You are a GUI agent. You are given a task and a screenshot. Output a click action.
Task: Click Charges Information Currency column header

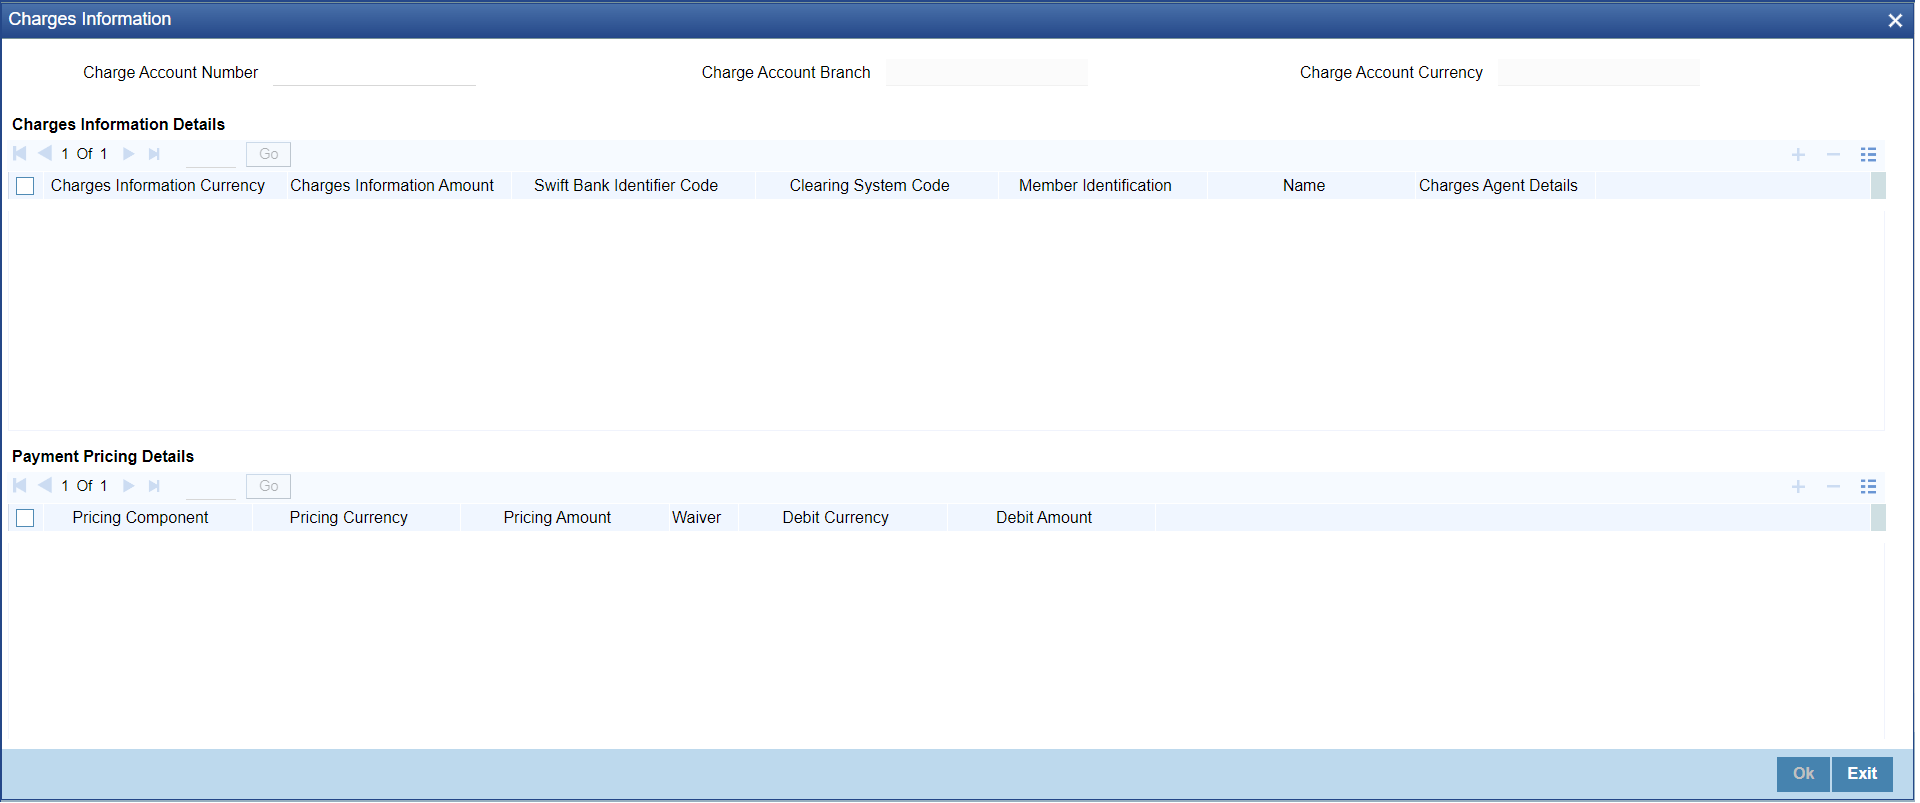[x=158, y=186]
